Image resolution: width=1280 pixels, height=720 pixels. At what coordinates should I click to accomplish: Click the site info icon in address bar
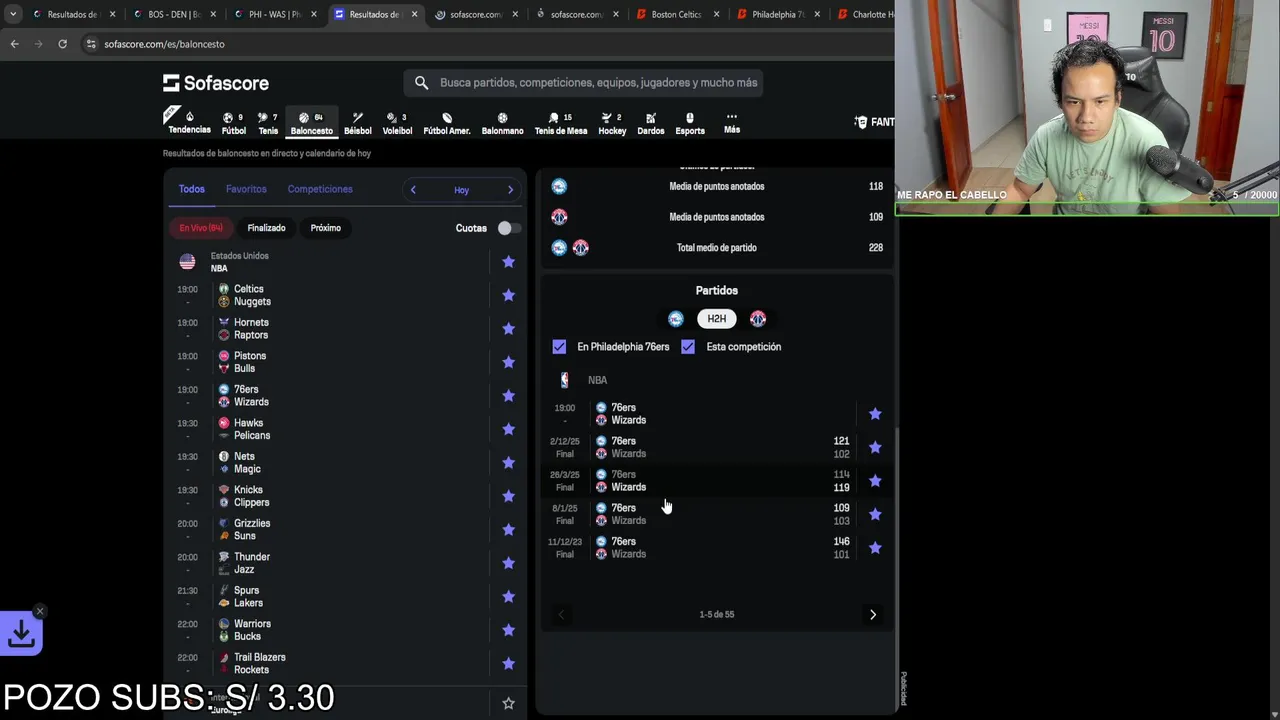[x=91, y=44]
